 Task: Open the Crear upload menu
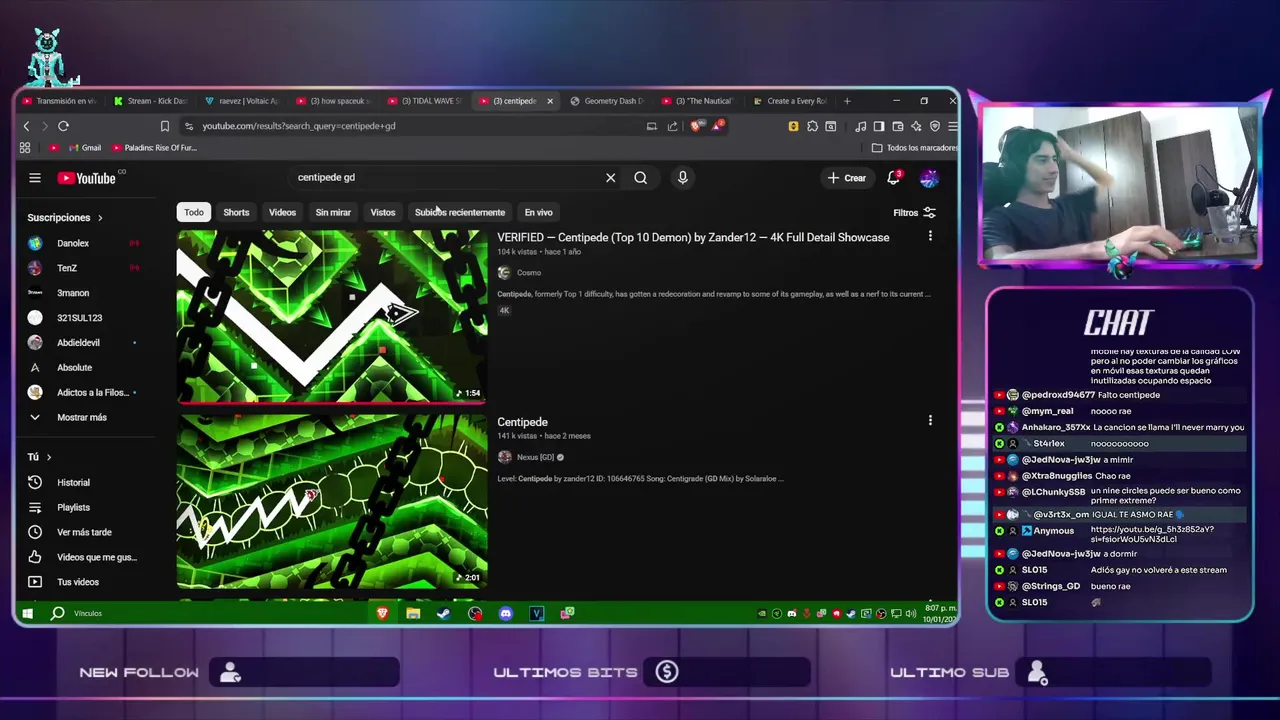point(847,178)
